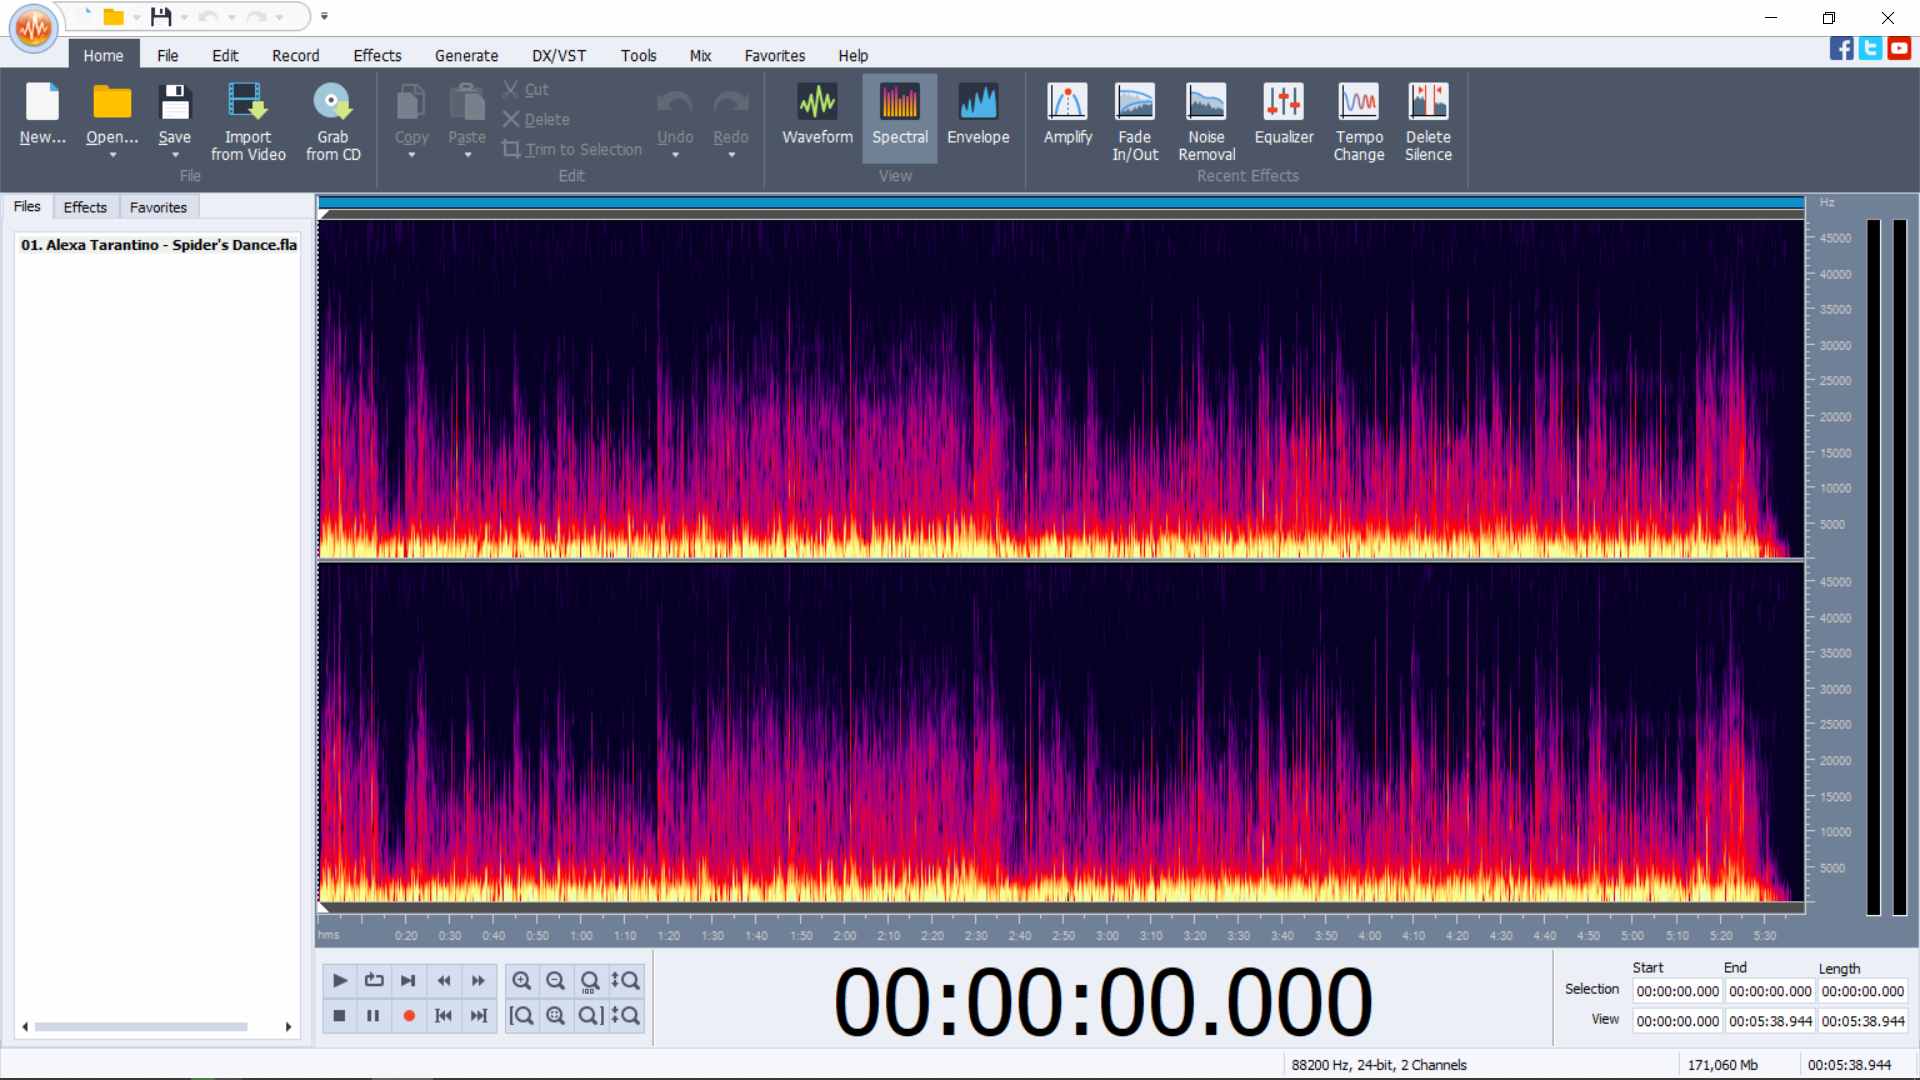The width and height of the screenshot is (1920, 1080).
Task: Switch to the Favorites panel tab
Action: [158, 207]
